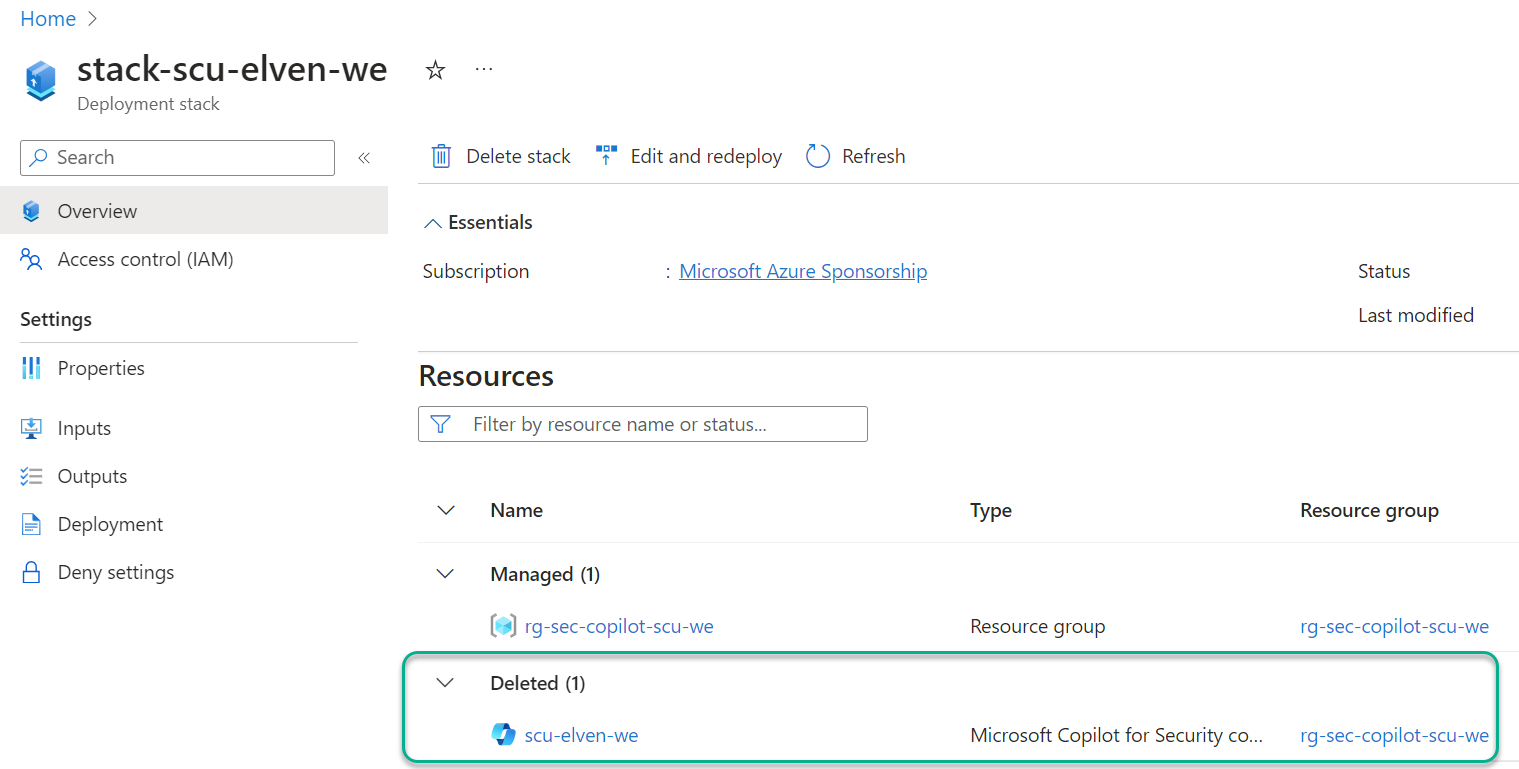Click the funnel filter icon in Resources
Screen dimensions: 1519x769
(440, 424)
